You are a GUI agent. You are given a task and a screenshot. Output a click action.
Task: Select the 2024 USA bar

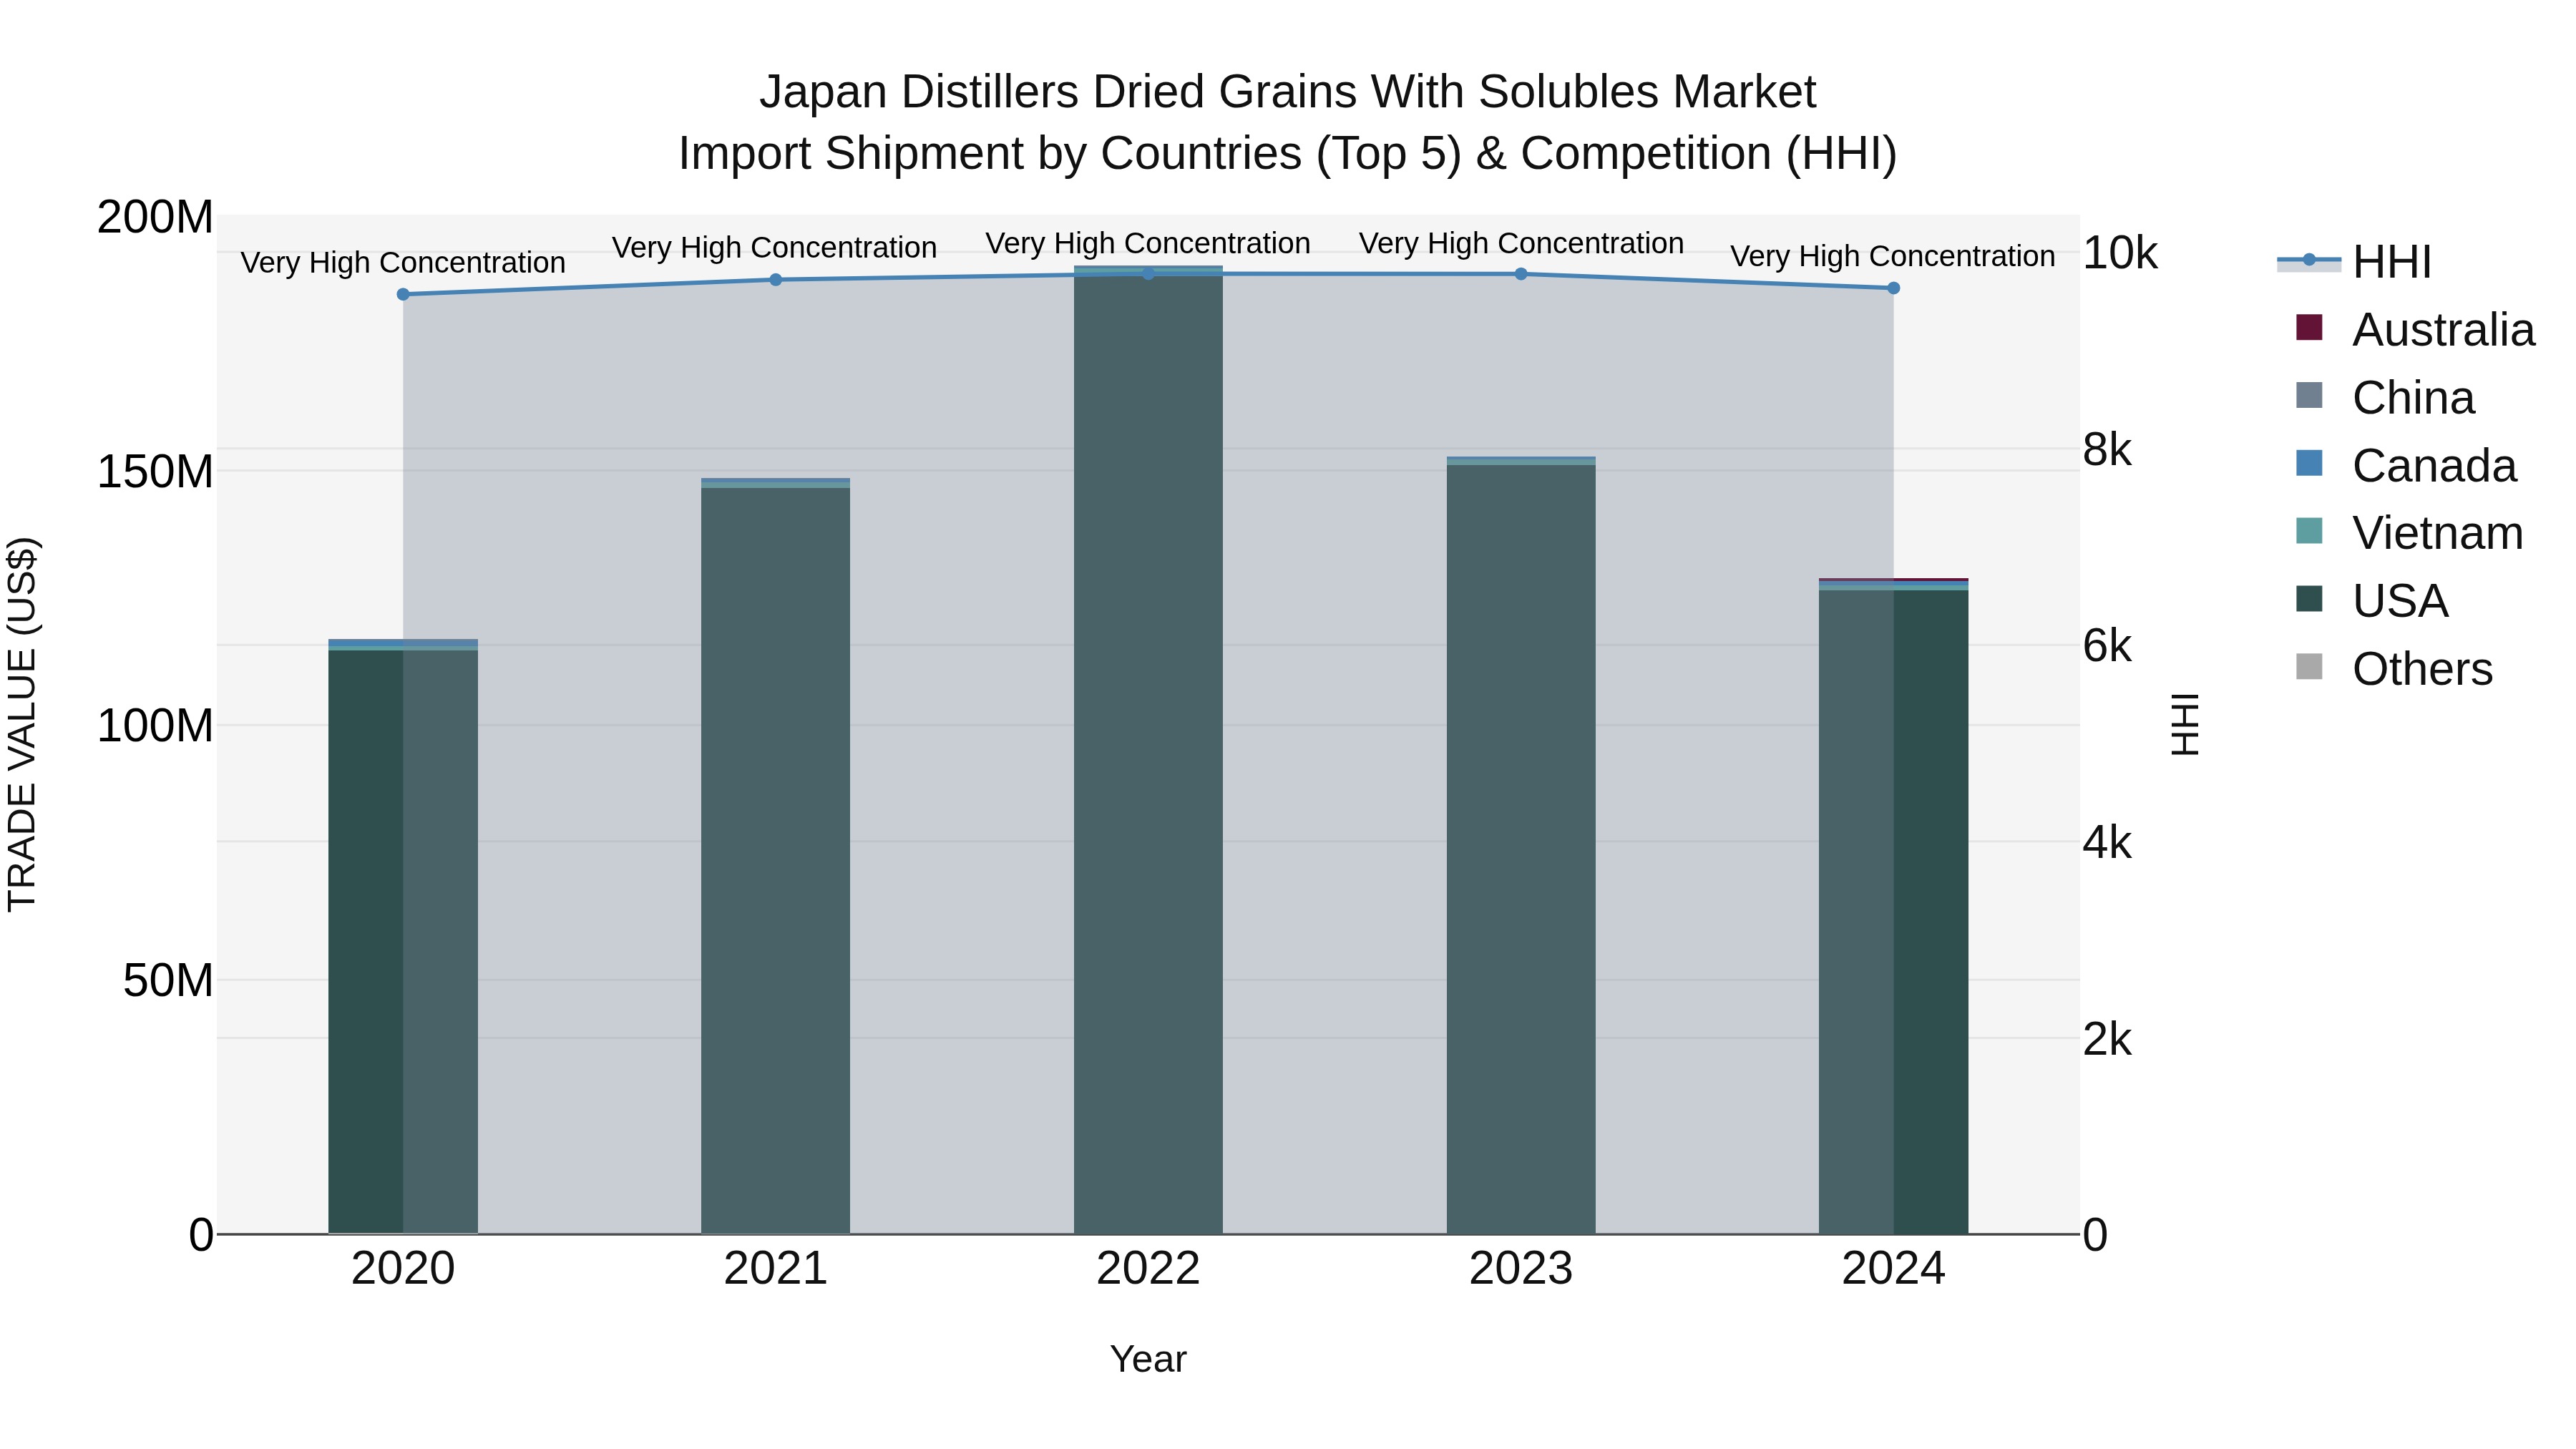pyautogui.click(x=1893, y=912)
